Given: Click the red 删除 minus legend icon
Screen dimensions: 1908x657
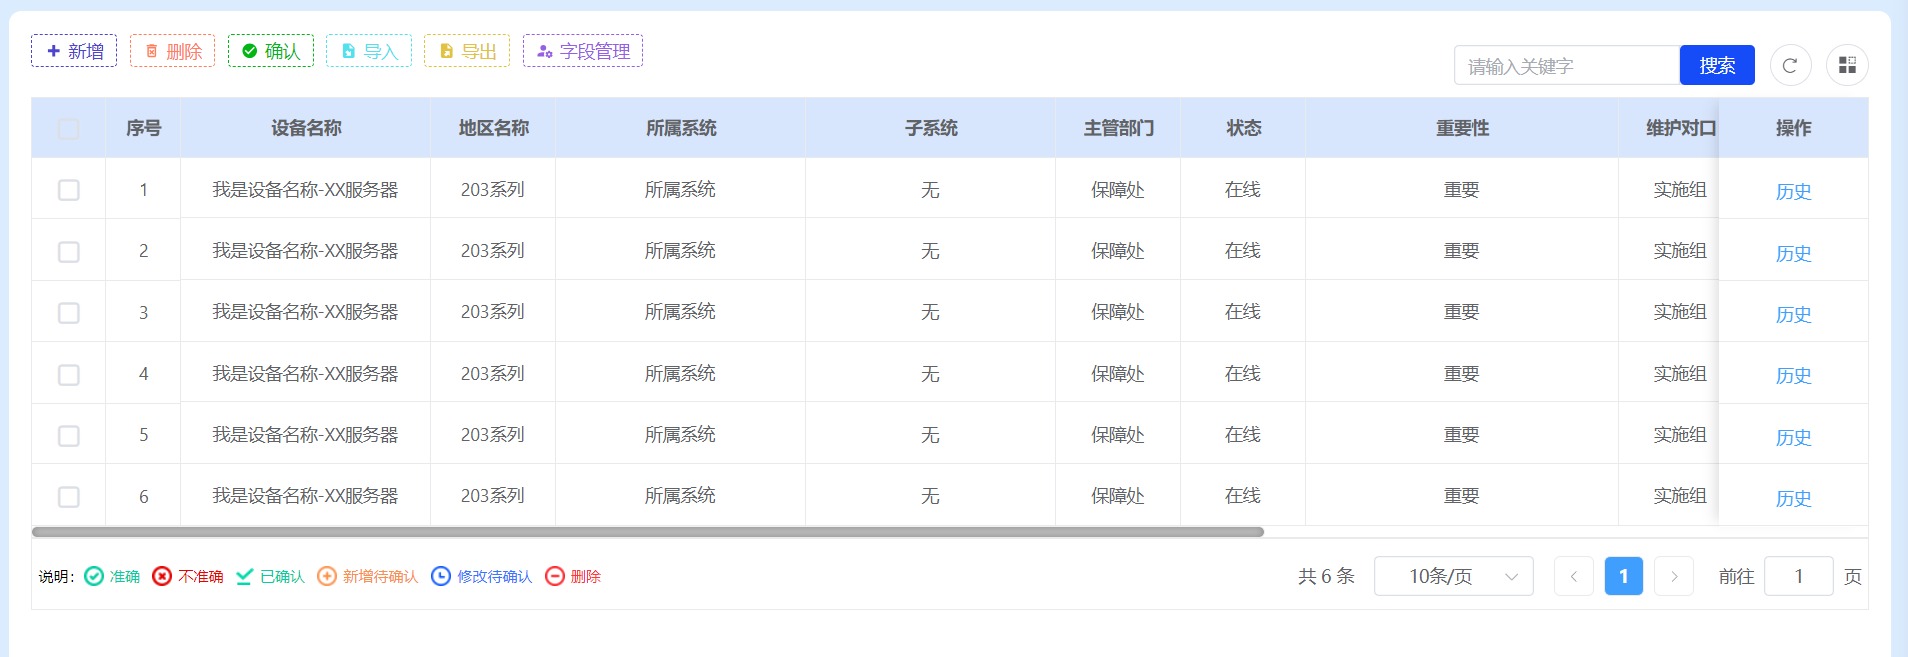Looking at the screenshot, I should [x=555, y=576].
